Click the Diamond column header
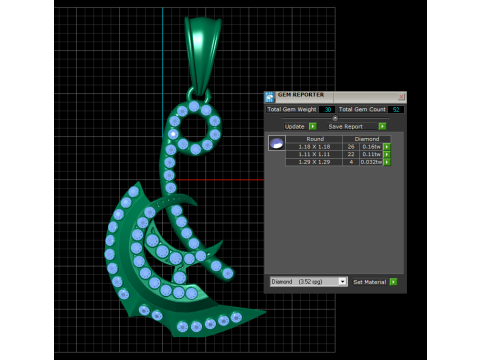 click(x=367, y=139)
